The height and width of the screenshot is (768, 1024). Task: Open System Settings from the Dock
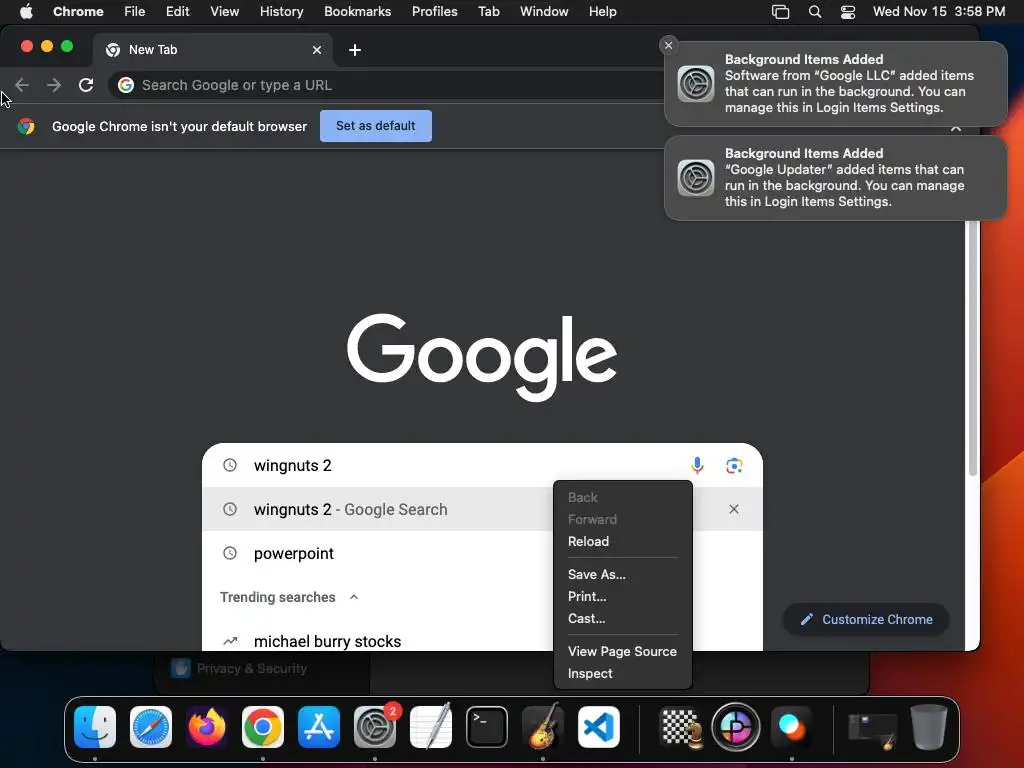click(375, 726)
